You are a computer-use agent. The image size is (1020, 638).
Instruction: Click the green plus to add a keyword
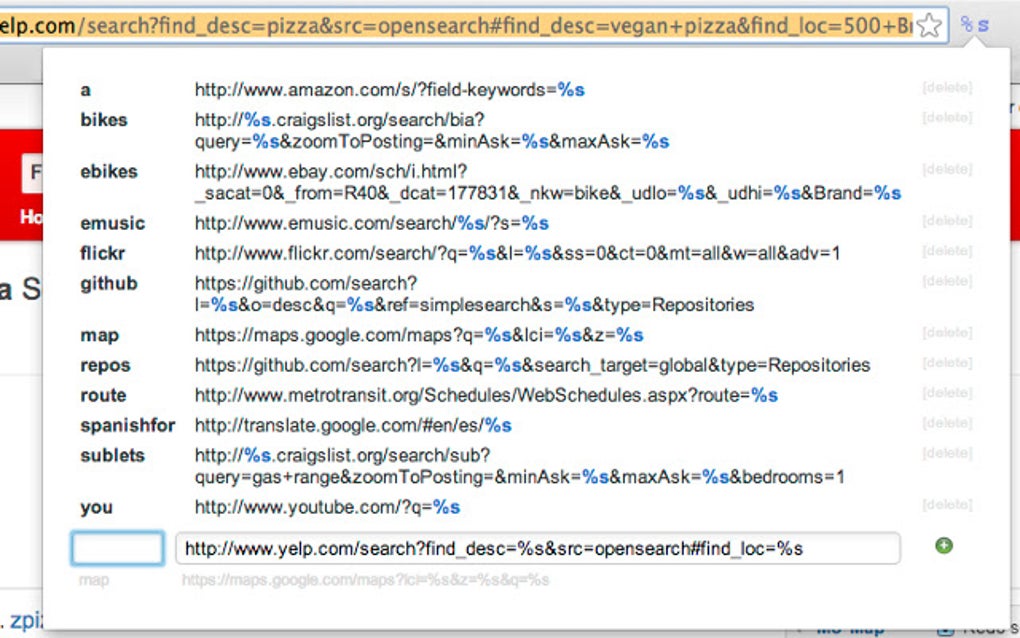point(943,545)
